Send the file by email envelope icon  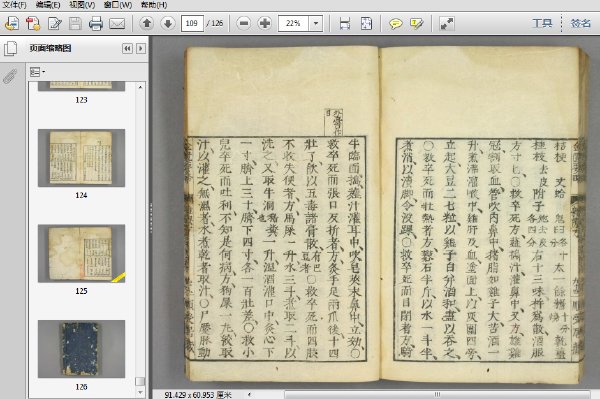tap(117, 23)
